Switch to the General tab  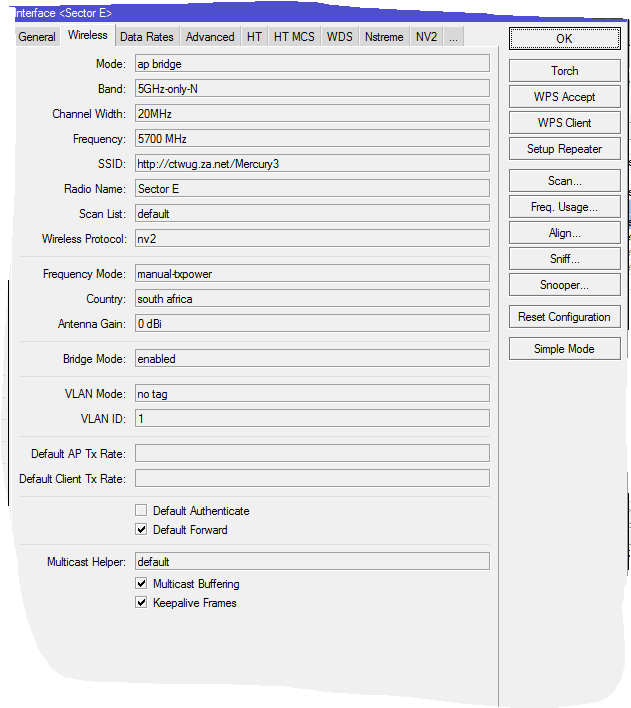pos(37,37)
